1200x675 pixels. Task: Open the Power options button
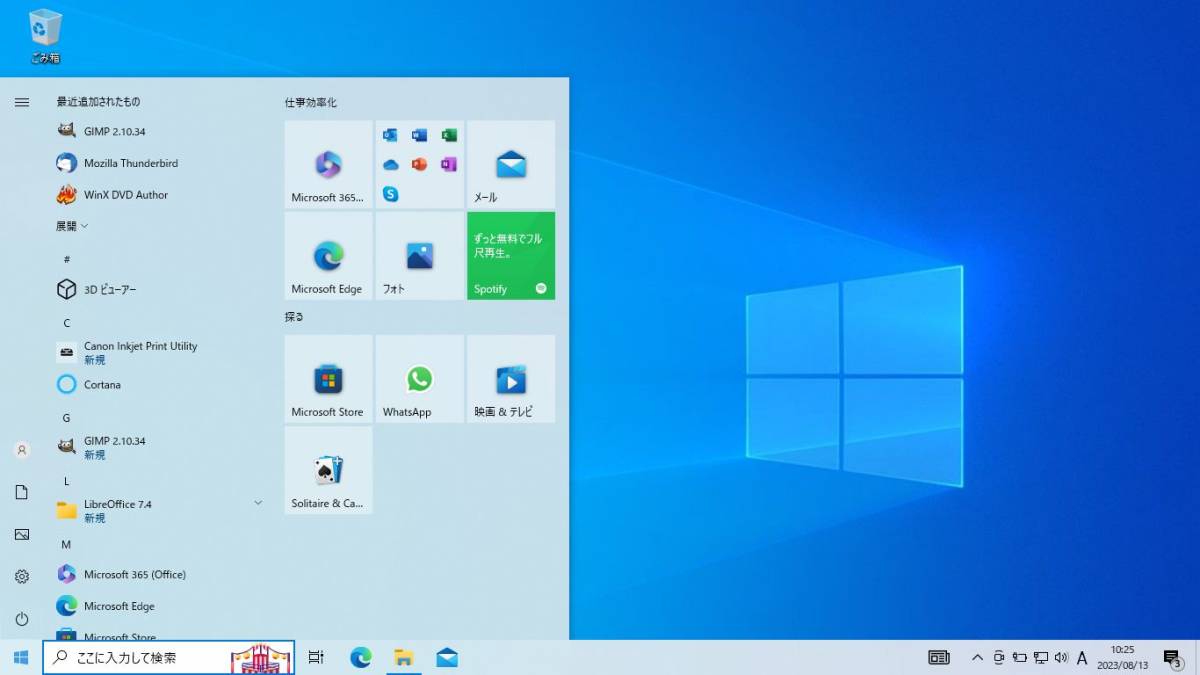point(22,619)
